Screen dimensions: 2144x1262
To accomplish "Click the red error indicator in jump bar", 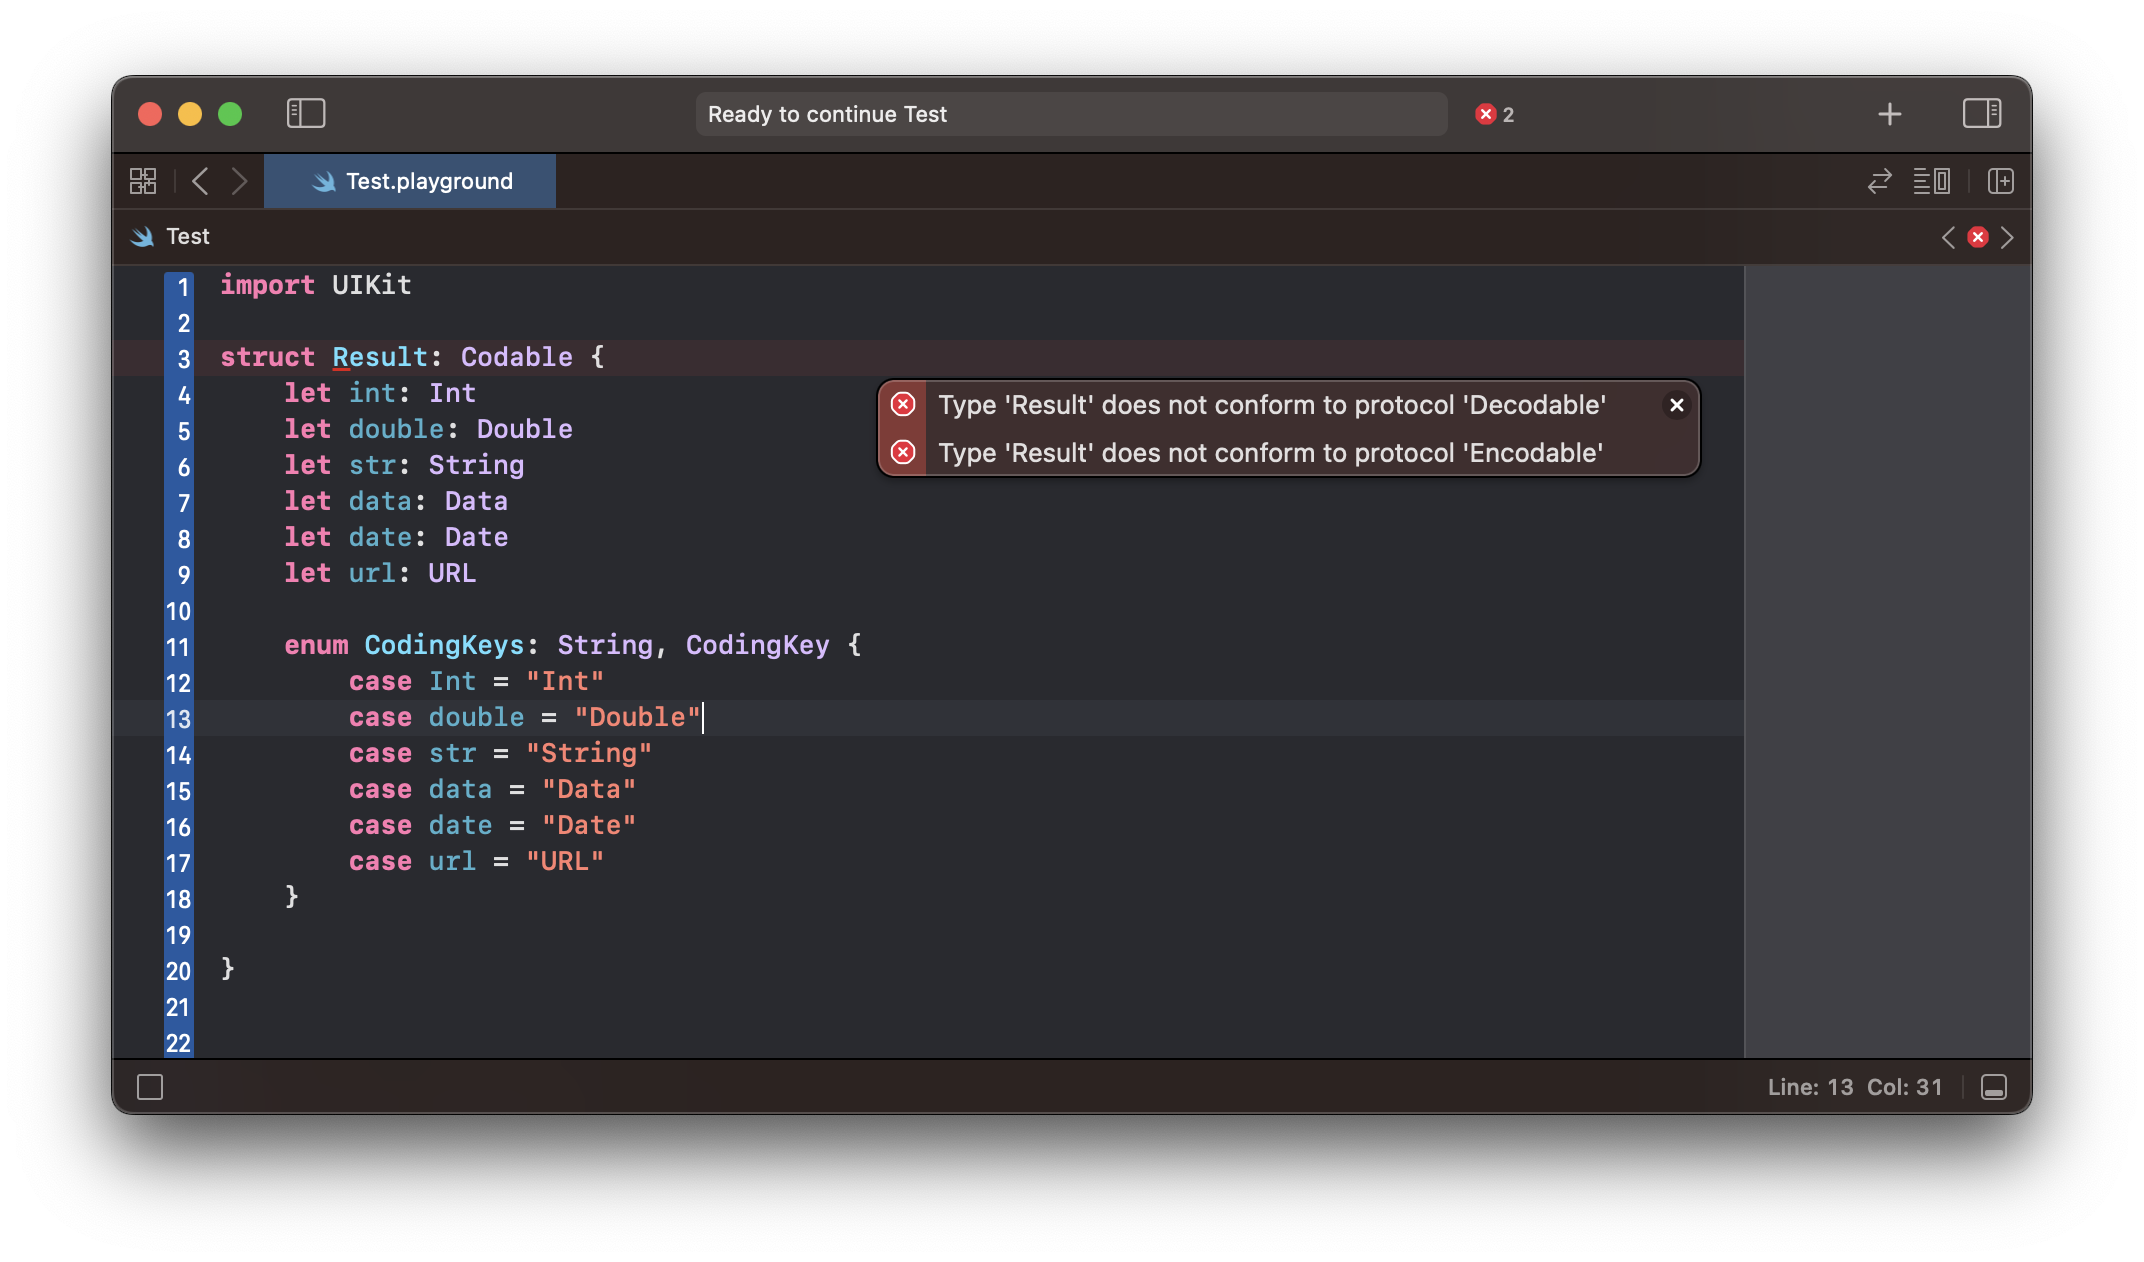I will (1977, 237).
